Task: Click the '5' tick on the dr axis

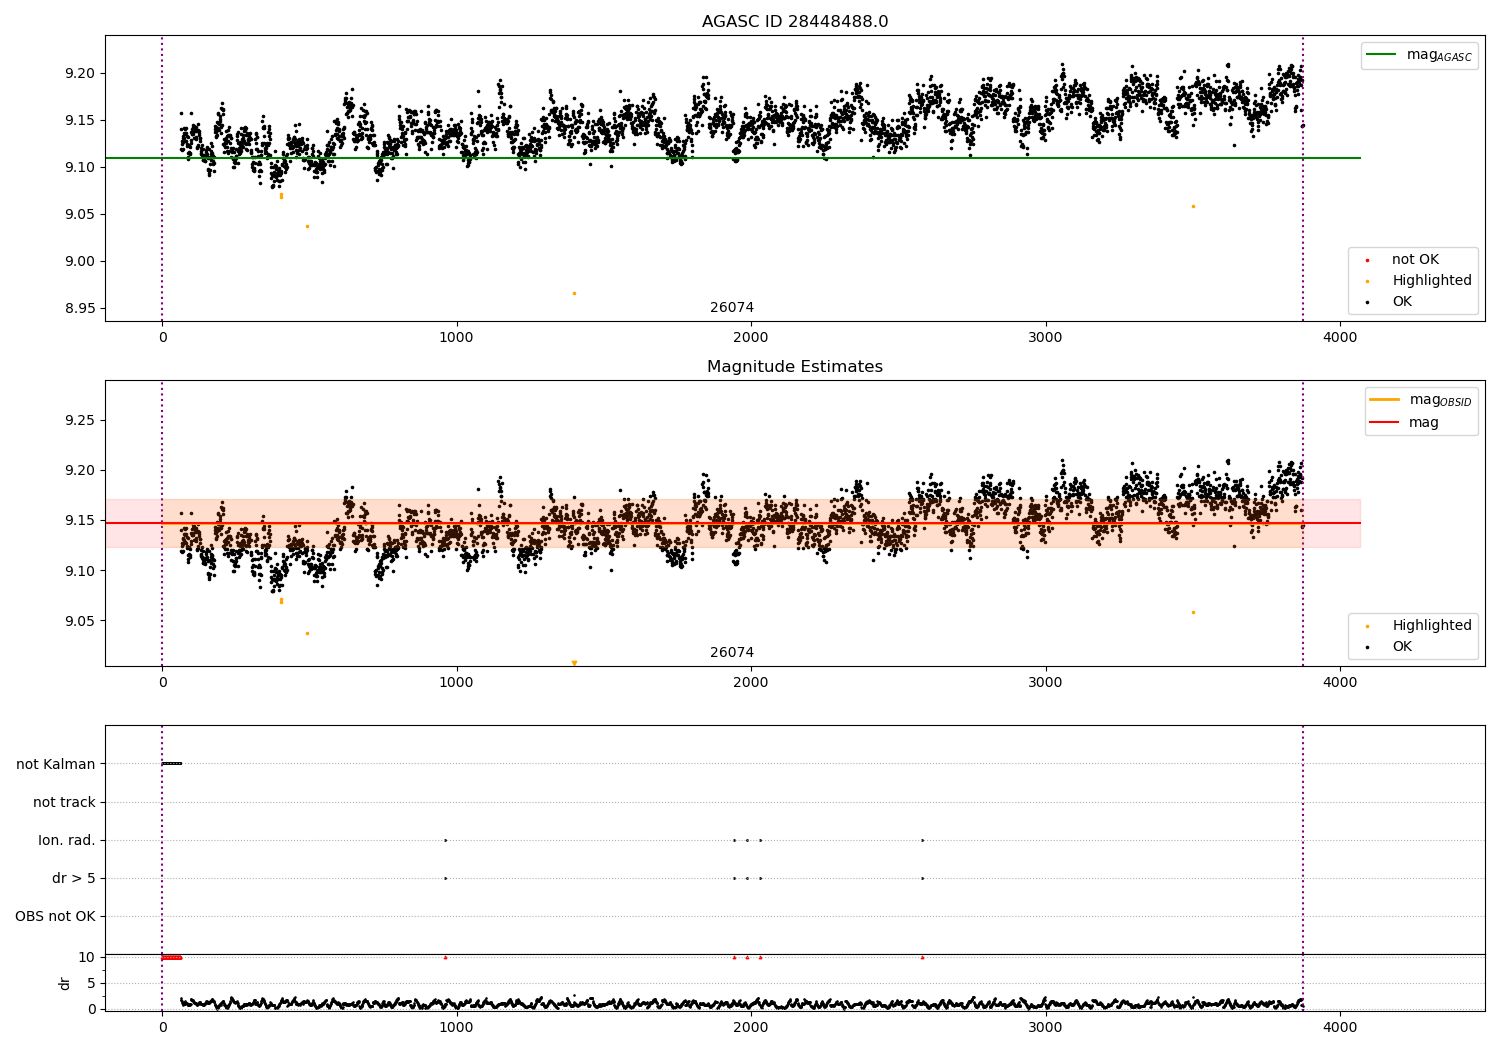Action: [x=91, y=983]
